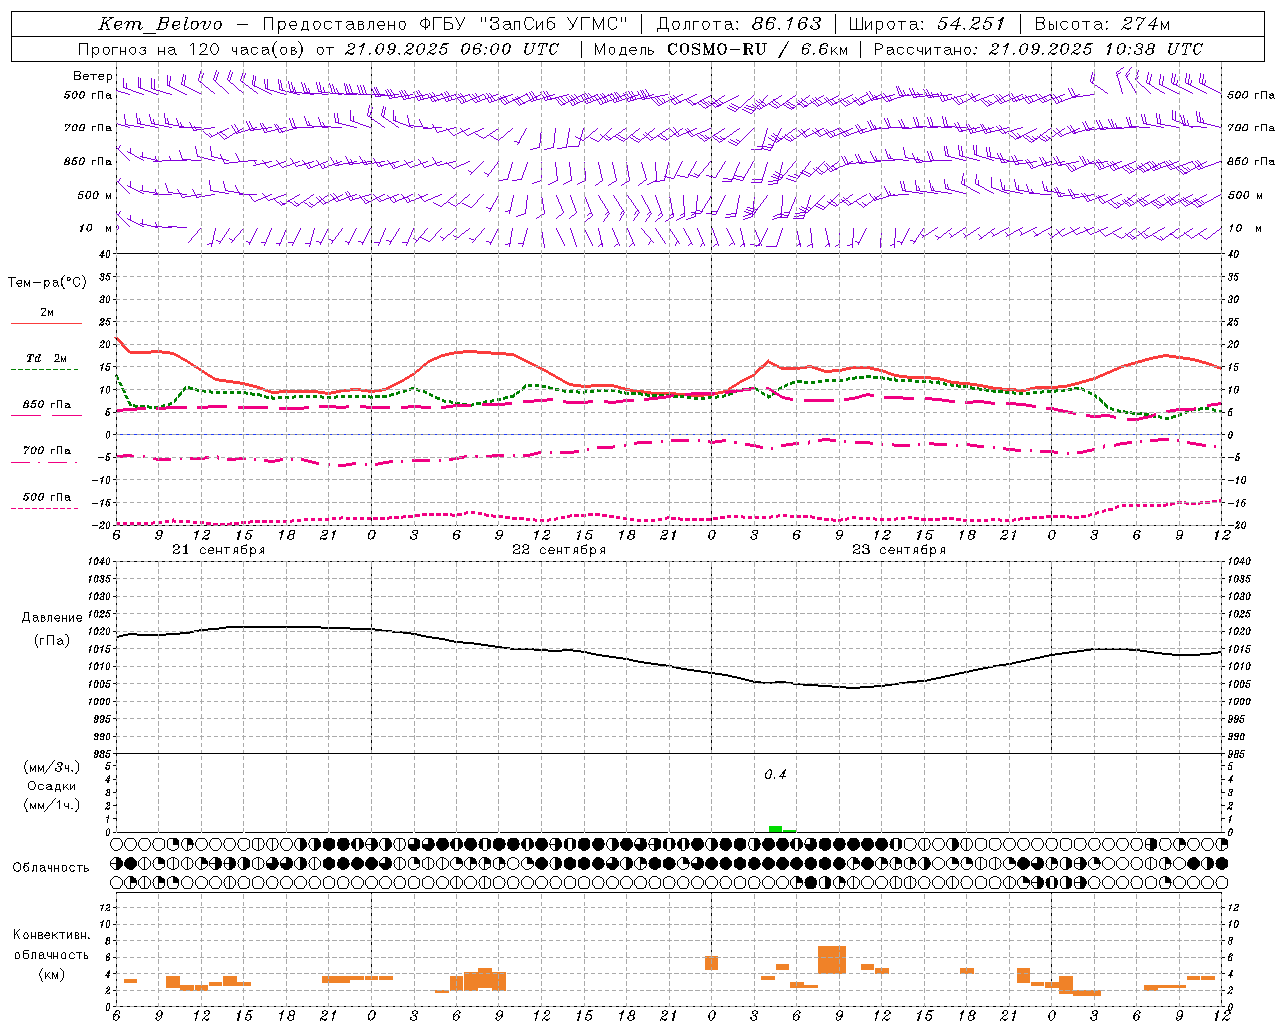Click the 10 м wind level label on left
This screenshot has width=1280, height=1024.
(95, 229)
